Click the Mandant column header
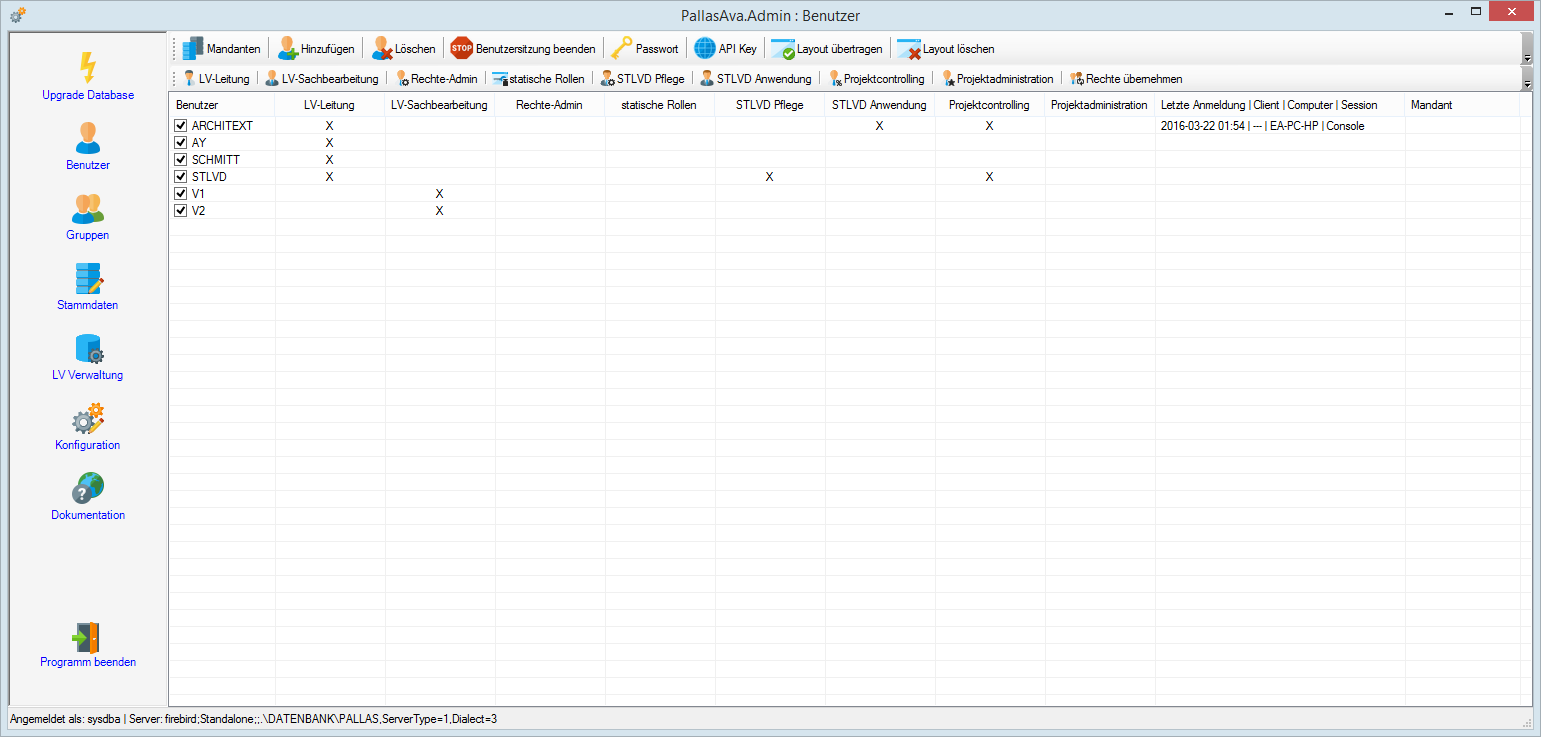This screenshot has width=1541, height=737. (x=1462, y=105)
